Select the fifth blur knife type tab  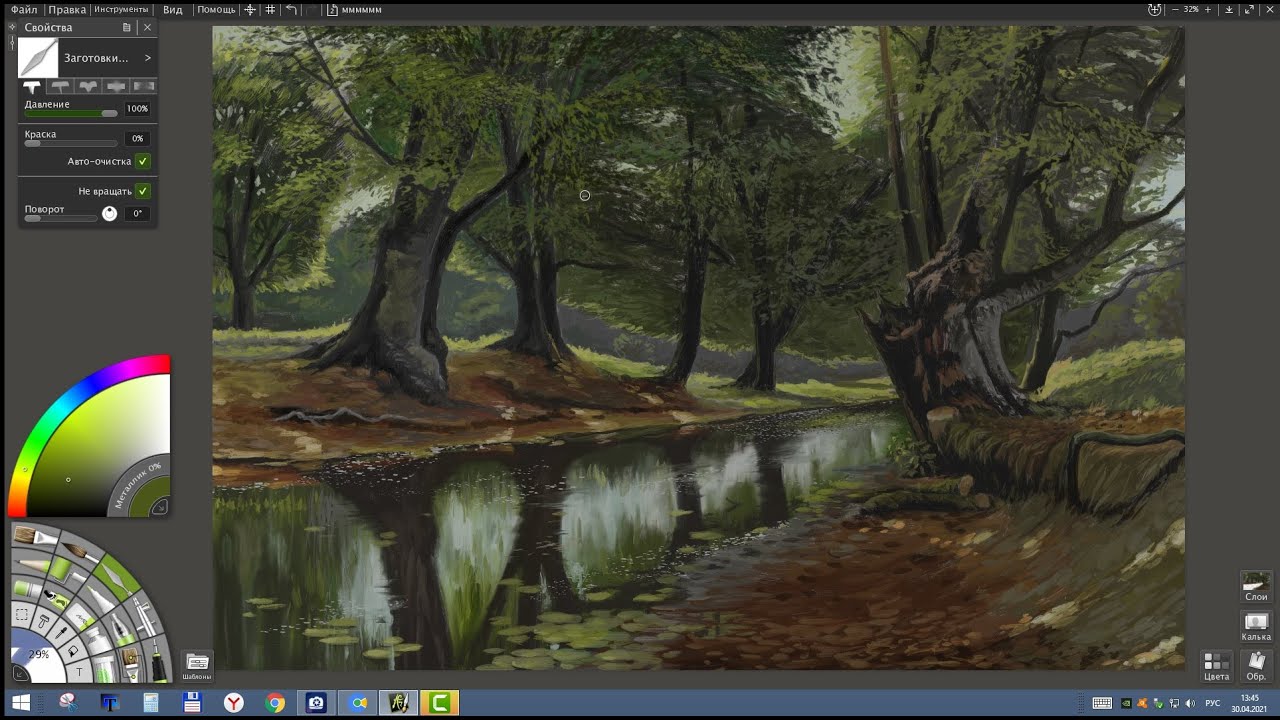pos(143,86)
